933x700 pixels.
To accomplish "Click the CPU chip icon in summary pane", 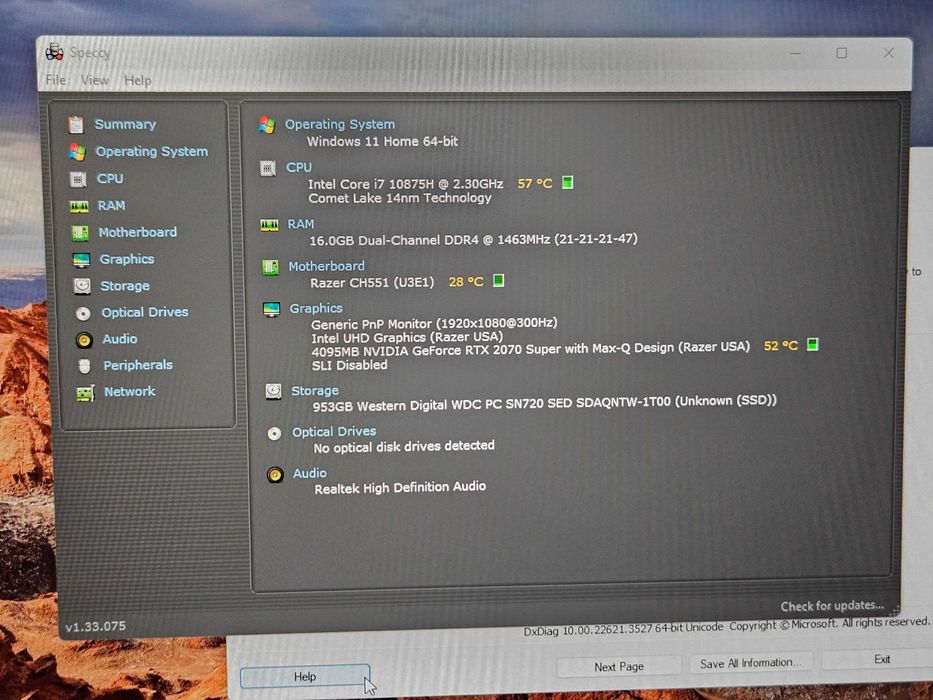I will [x=268, y=168].
